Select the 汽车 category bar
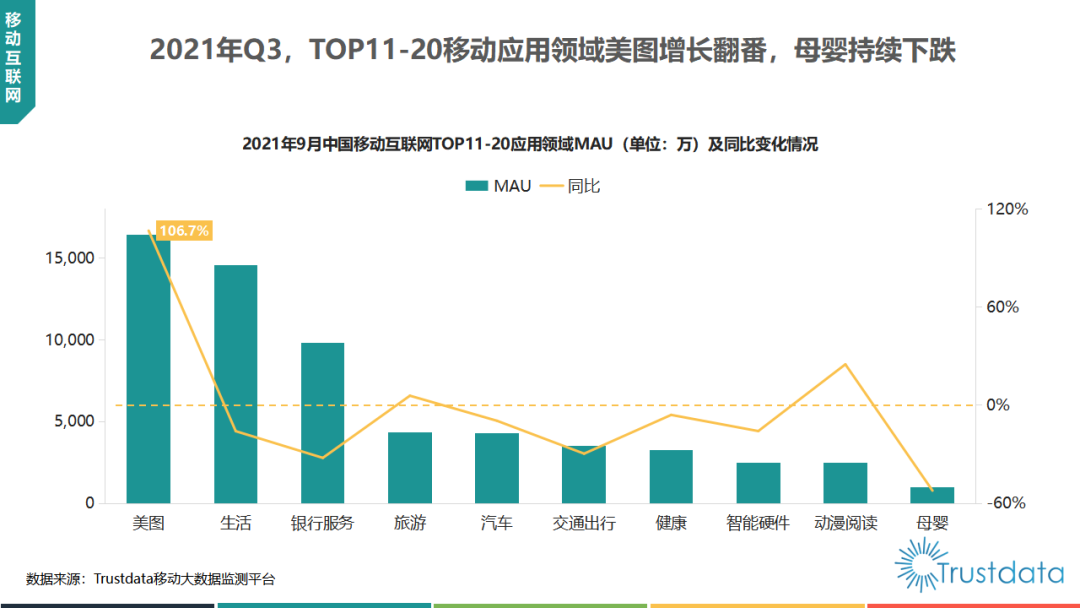 pos(496,467)
